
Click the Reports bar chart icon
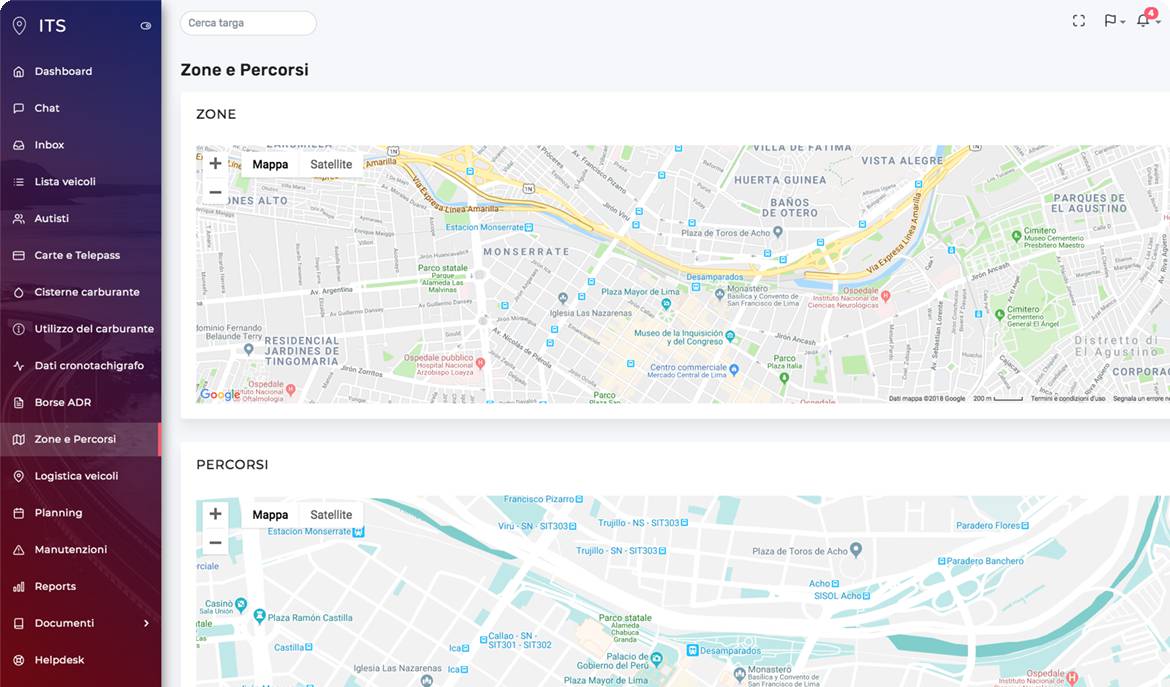click(x=19, y=586)
